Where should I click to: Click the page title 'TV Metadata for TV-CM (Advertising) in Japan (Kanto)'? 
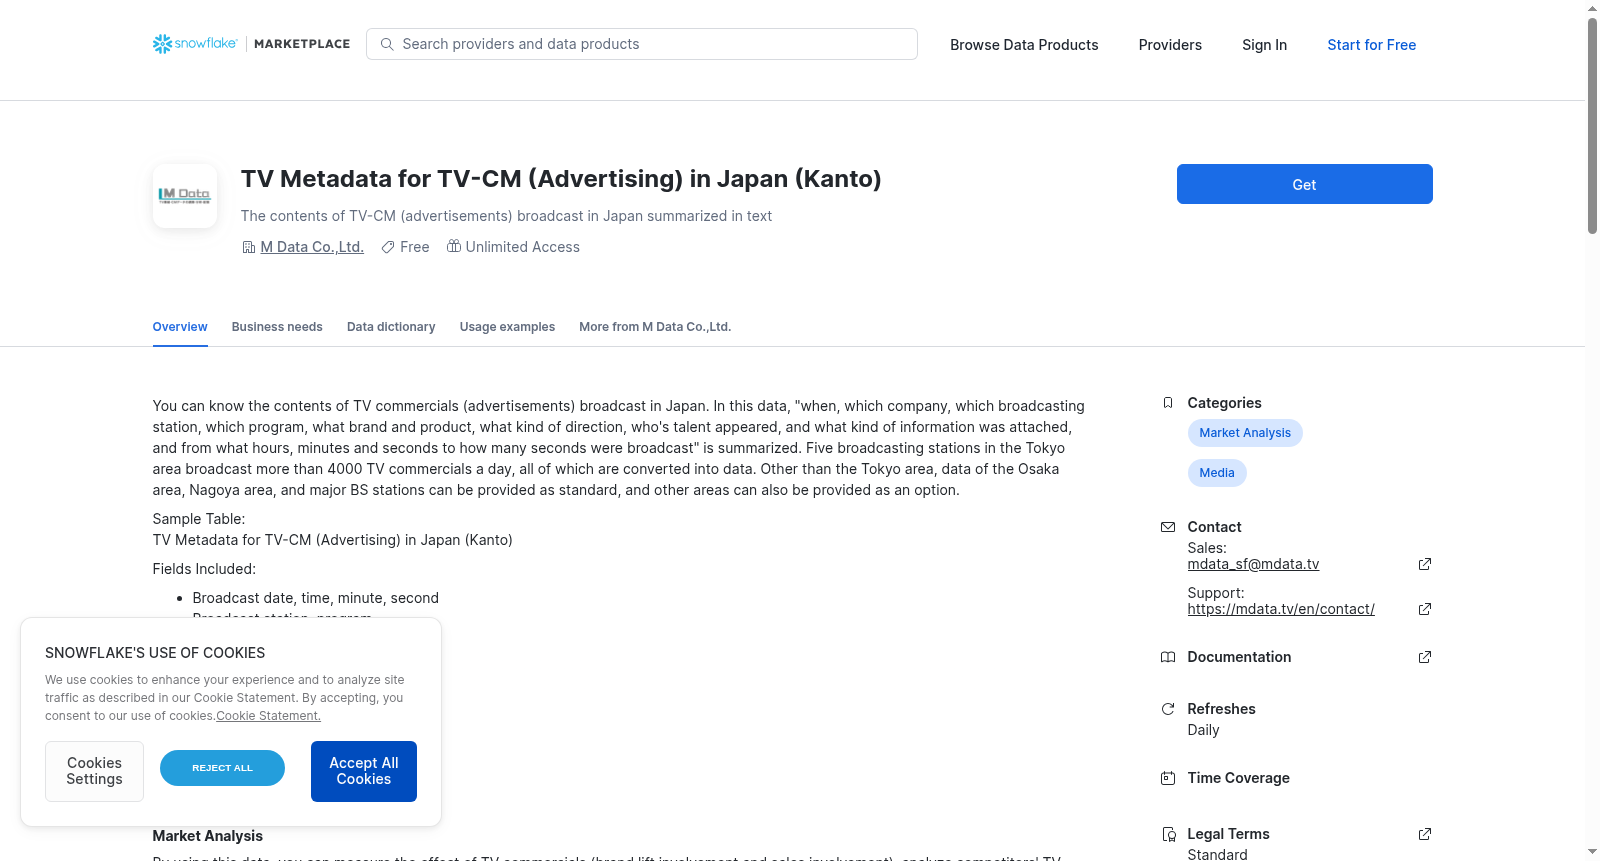[x=561, y=179]
